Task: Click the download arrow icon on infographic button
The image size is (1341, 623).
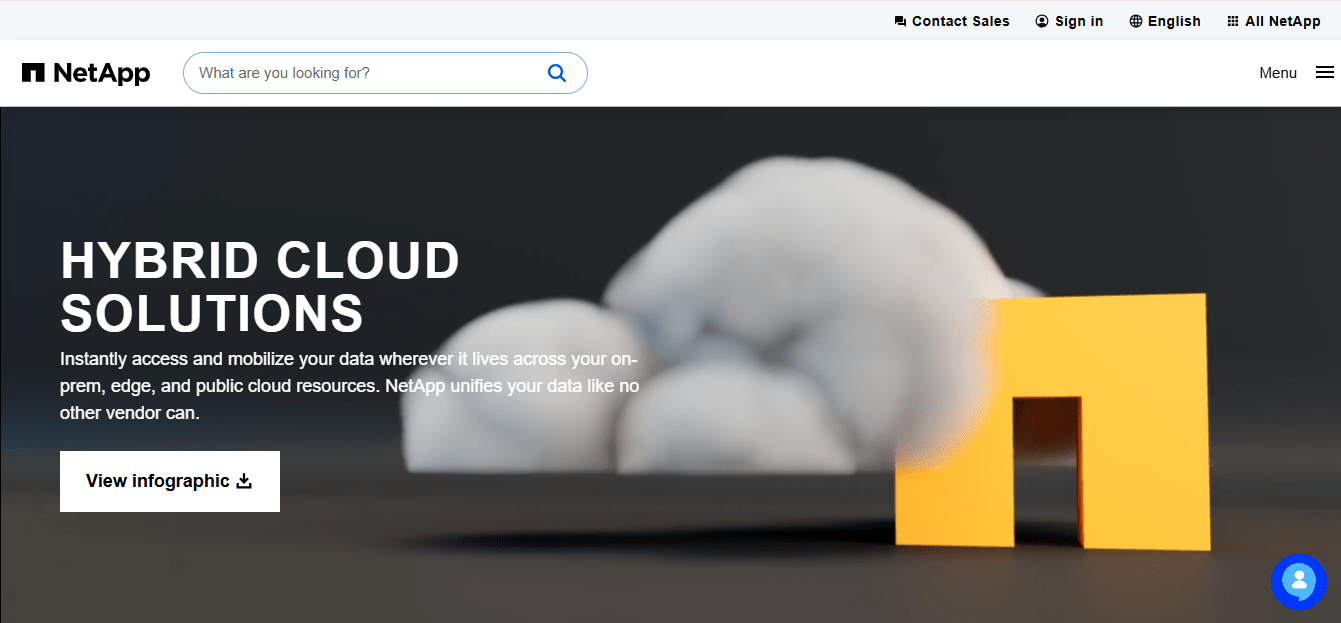Action: click(x=244, y=481)
